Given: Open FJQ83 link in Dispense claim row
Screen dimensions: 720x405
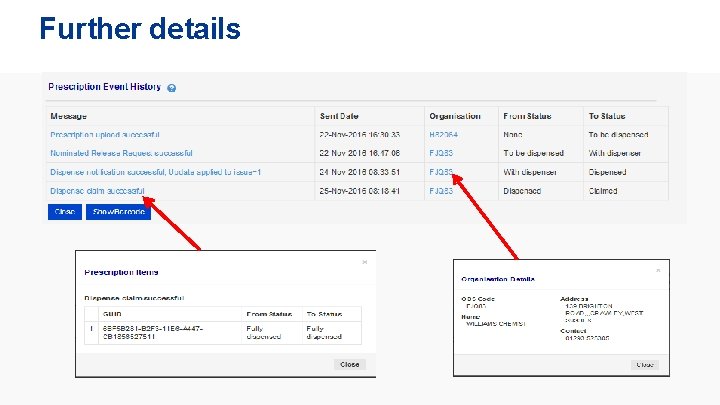Looking at the screenshot, I should [x=441, y=191].
